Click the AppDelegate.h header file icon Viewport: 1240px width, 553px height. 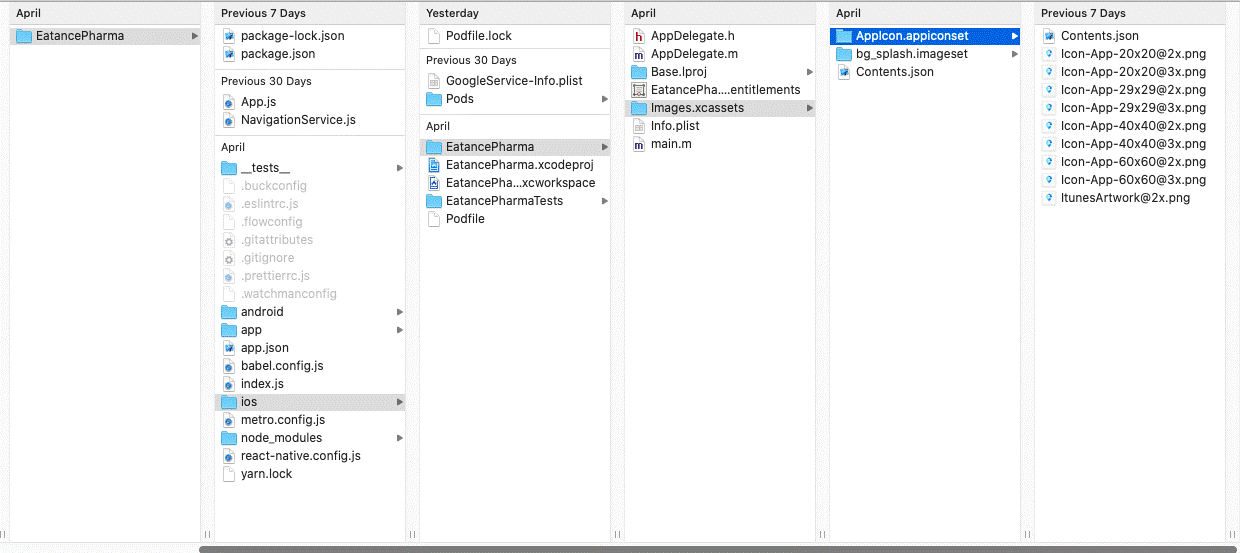pyautogui.click(x=639, y=36)
